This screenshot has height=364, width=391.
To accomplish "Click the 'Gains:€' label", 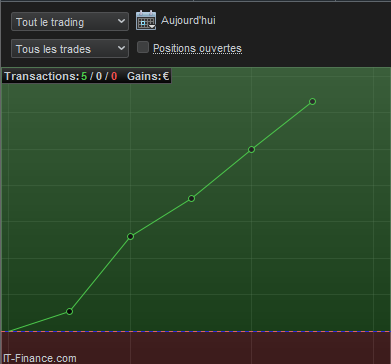I will [148, 76].
